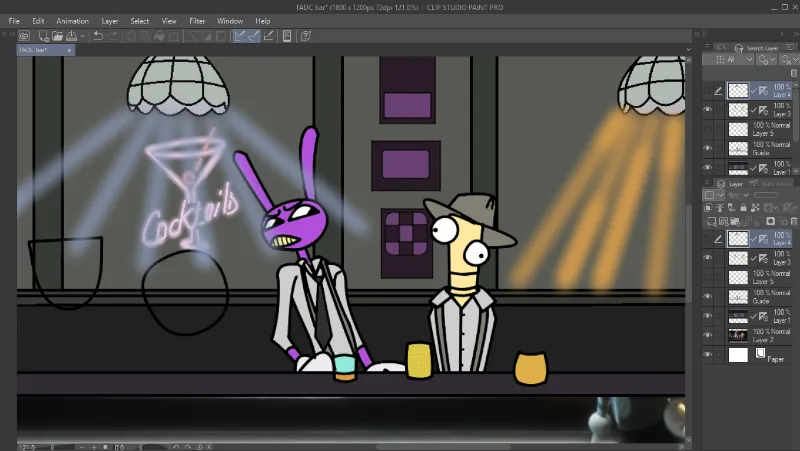800x451 pixels.
Task: Click the zoom value field showing 121.0
Action: tap(28, 447)
